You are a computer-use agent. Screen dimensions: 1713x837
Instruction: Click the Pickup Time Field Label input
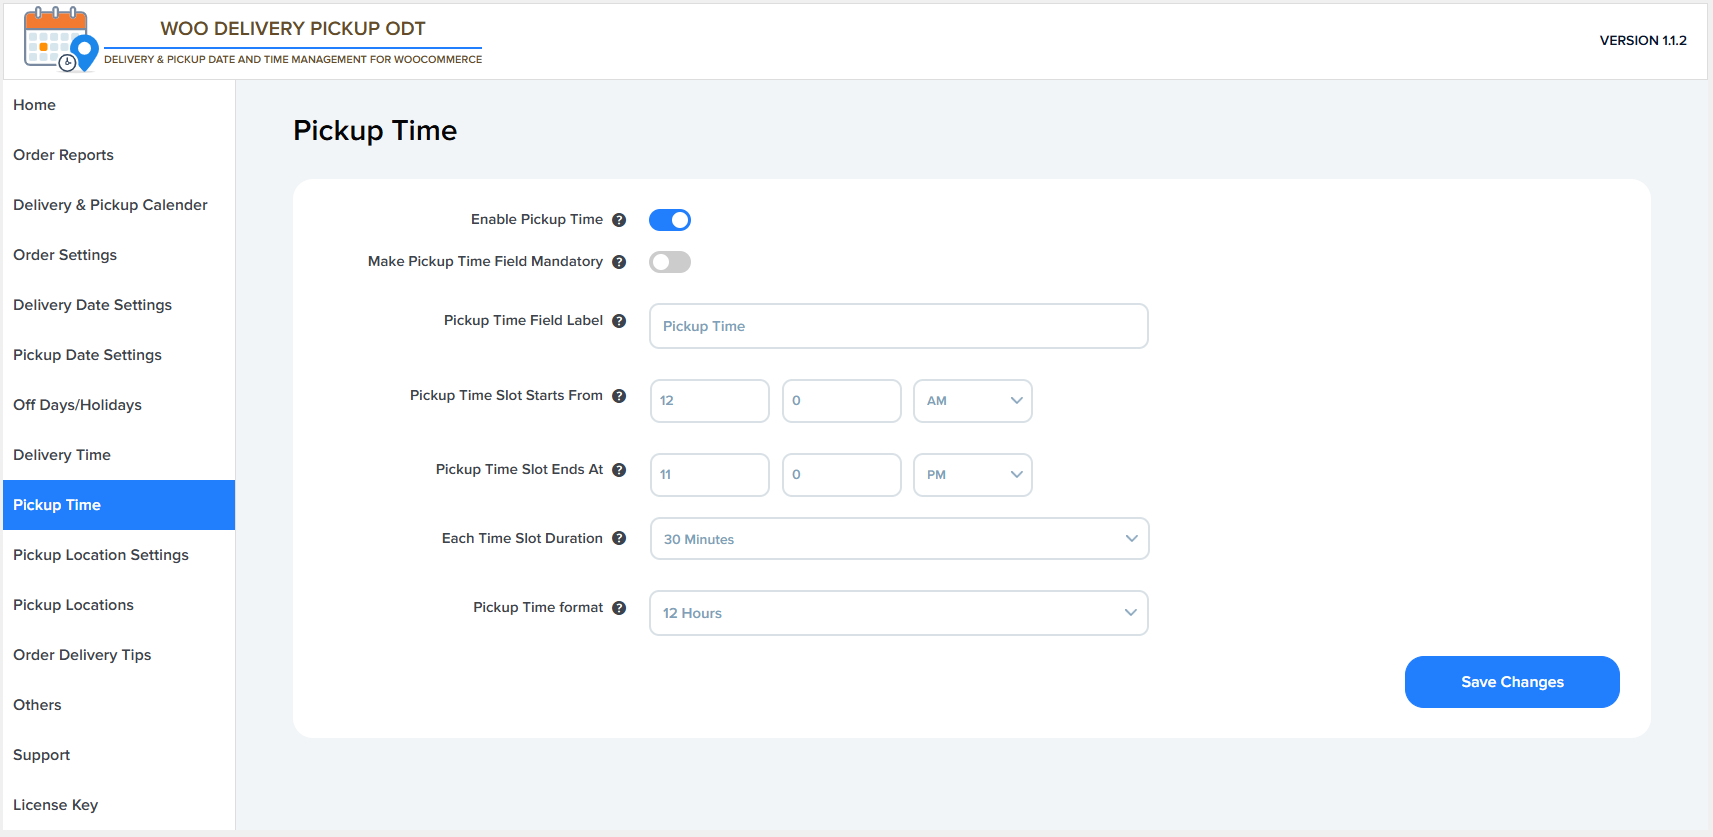[x=898, y=326]
